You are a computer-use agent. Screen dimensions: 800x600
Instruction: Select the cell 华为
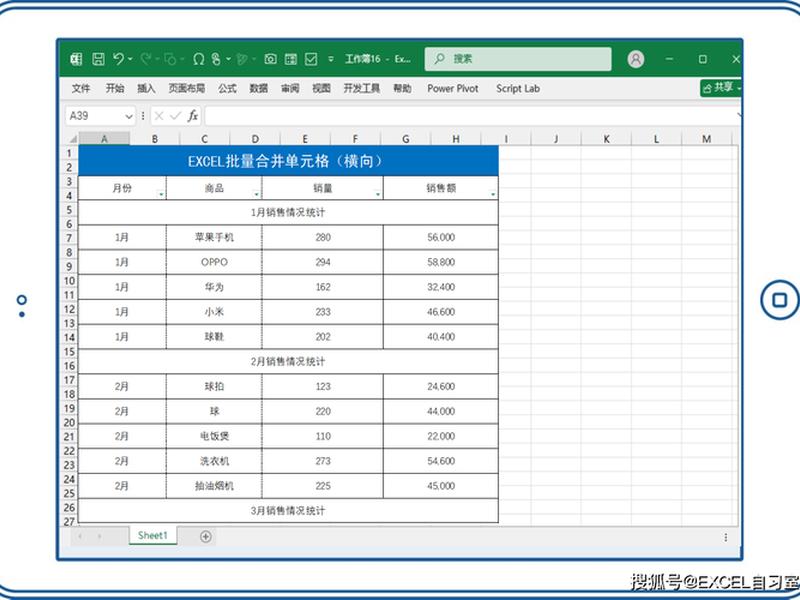(214, 287)
